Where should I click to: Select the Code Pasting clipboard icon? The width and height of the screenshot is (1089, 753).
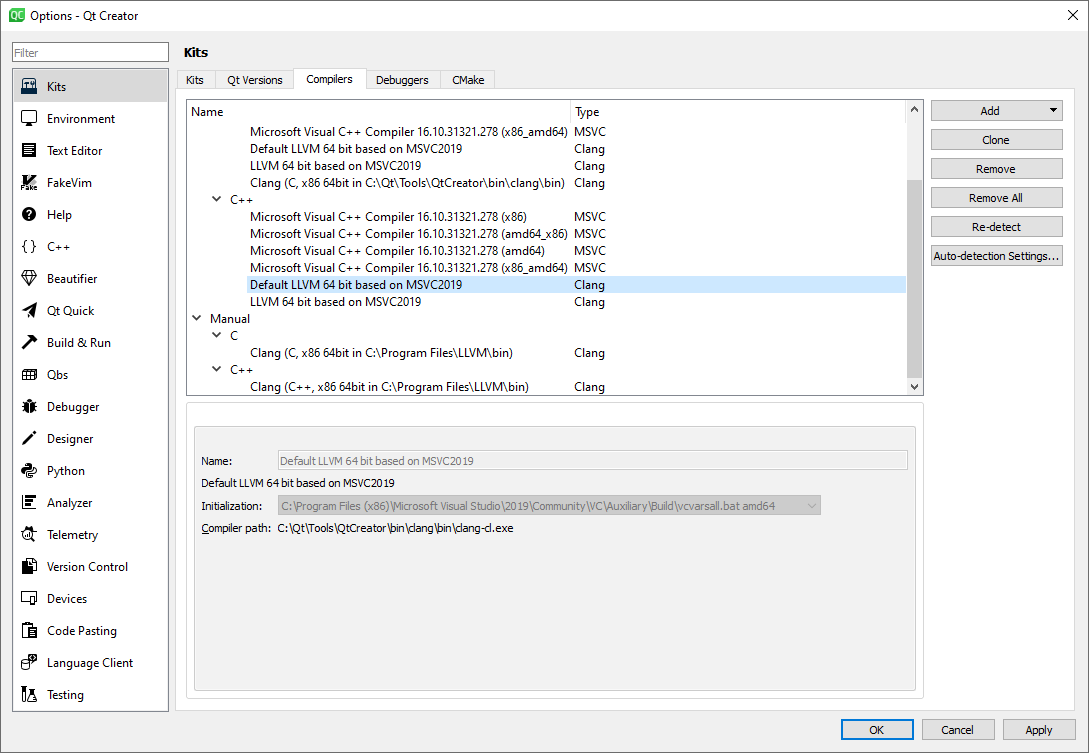29,630
